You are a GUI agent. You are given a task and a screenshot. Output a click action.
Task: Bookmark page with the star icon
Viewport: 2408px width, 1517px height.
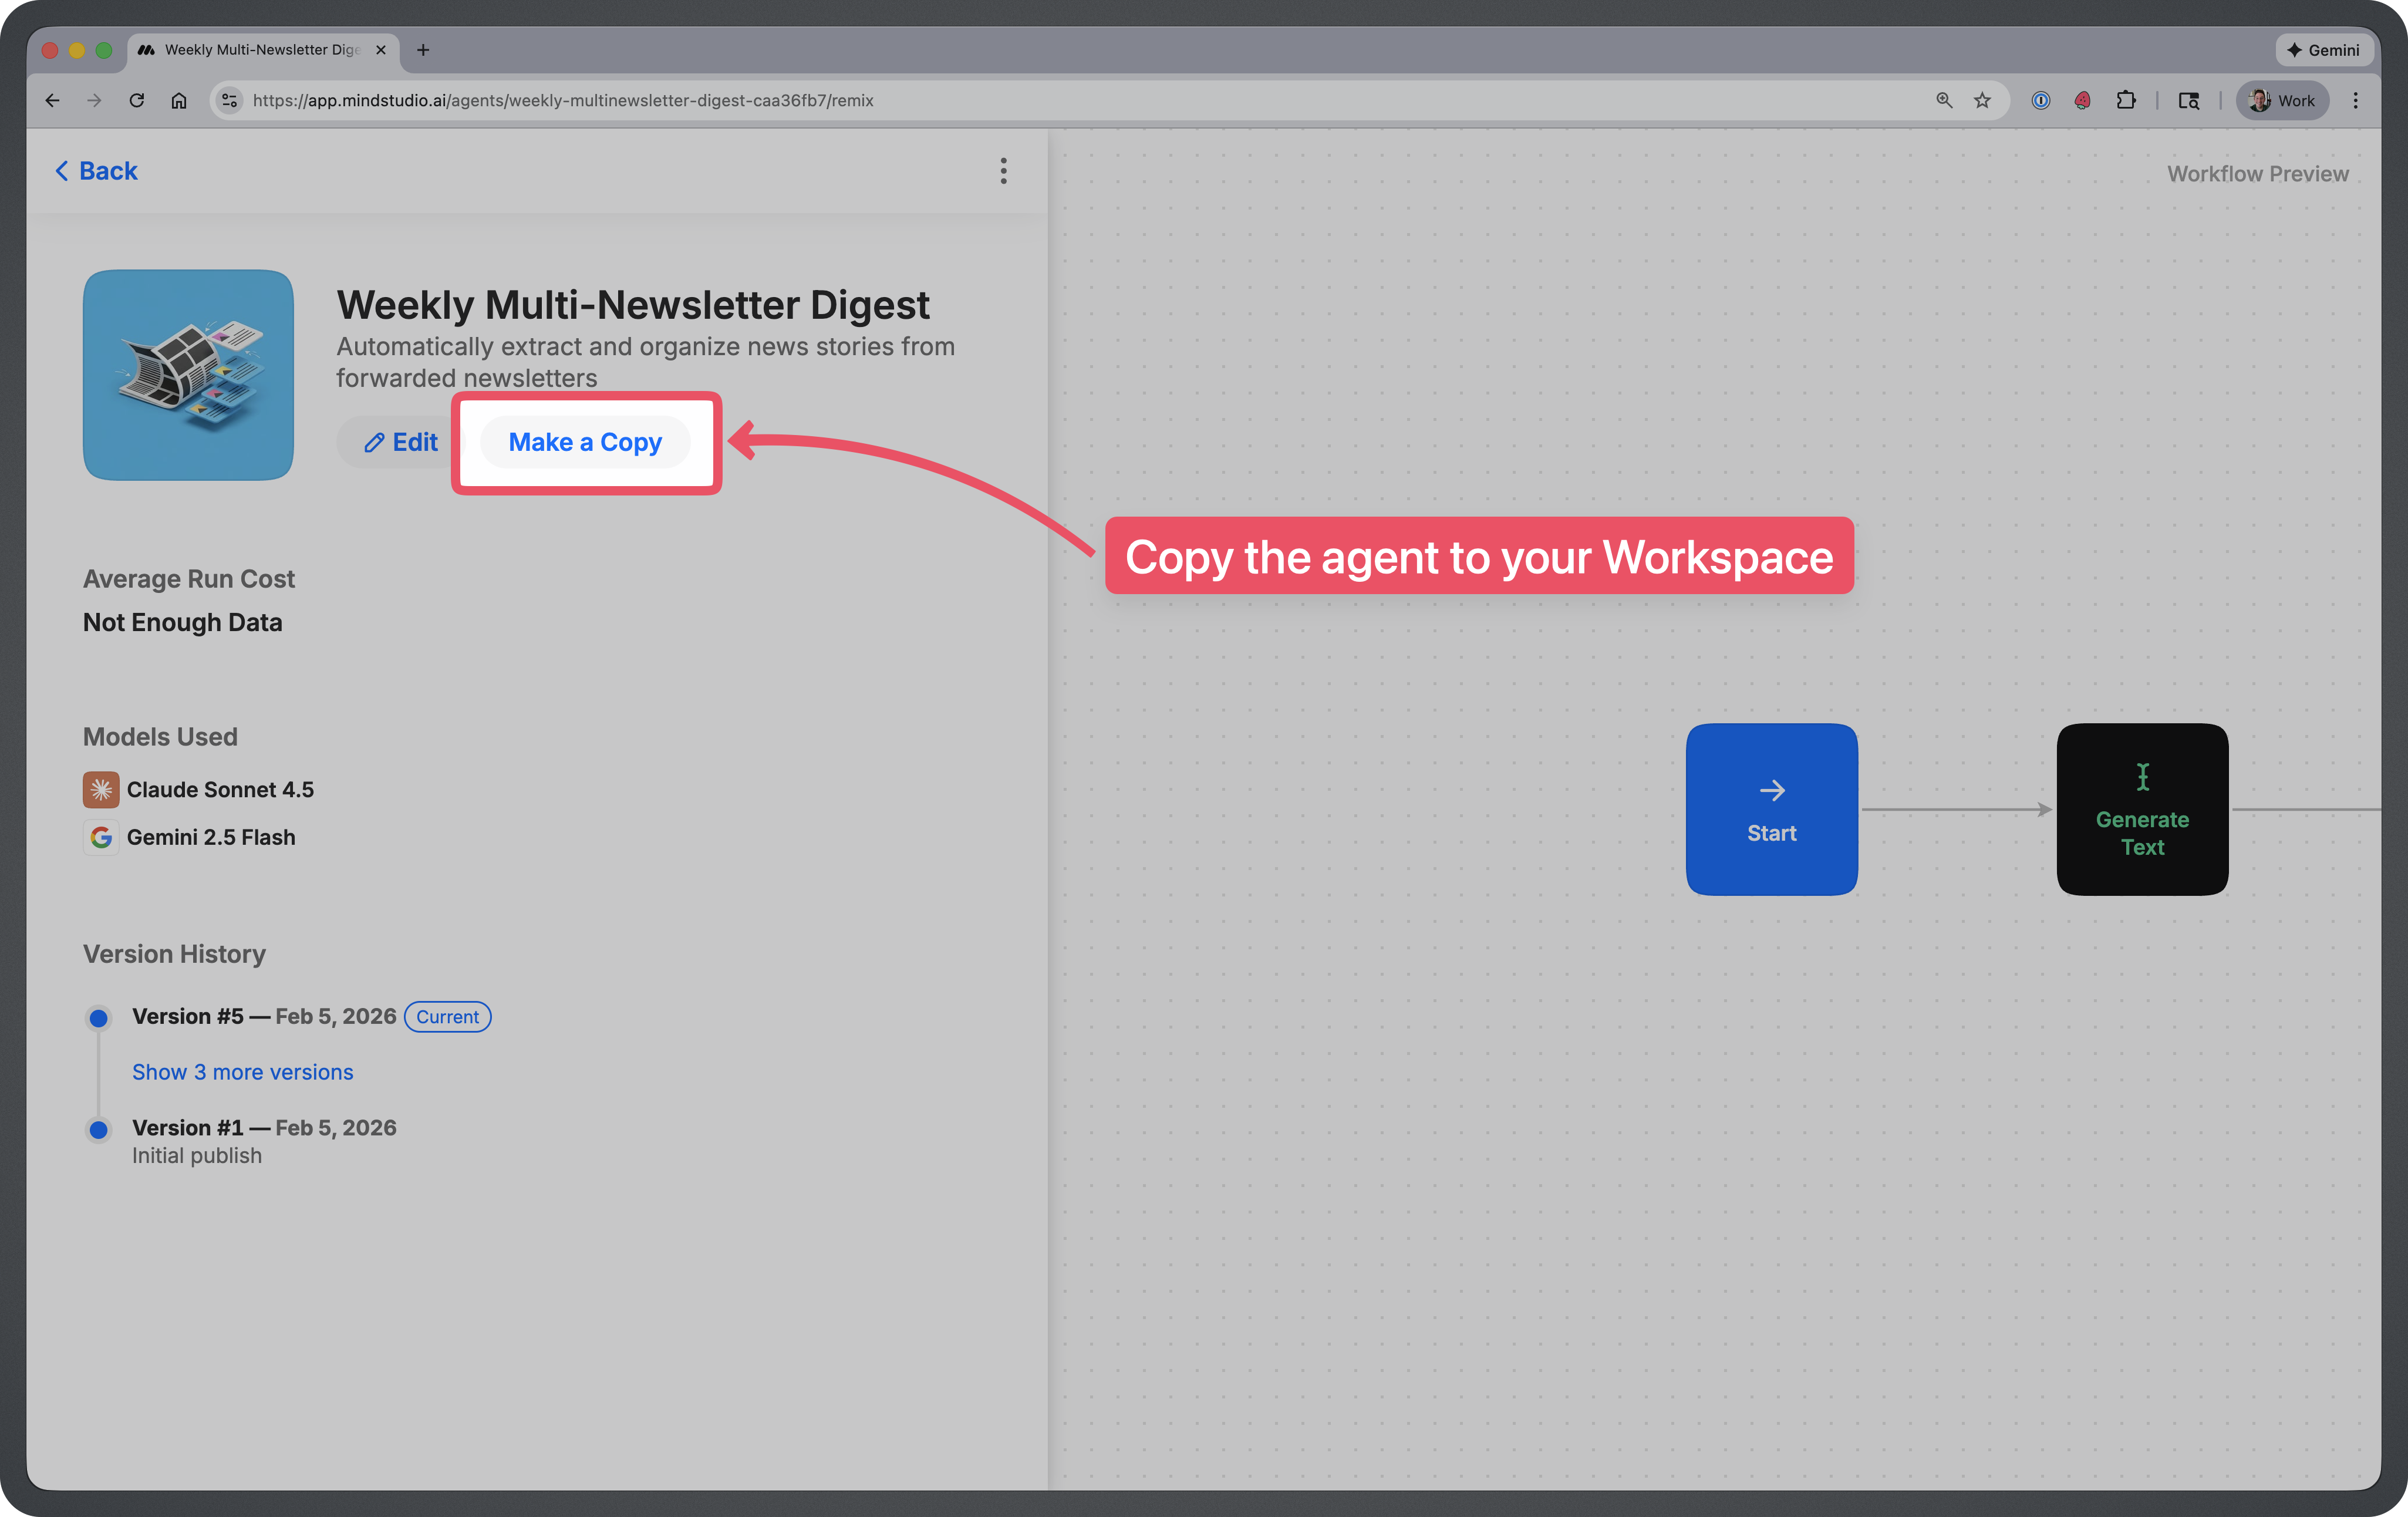1982,100
